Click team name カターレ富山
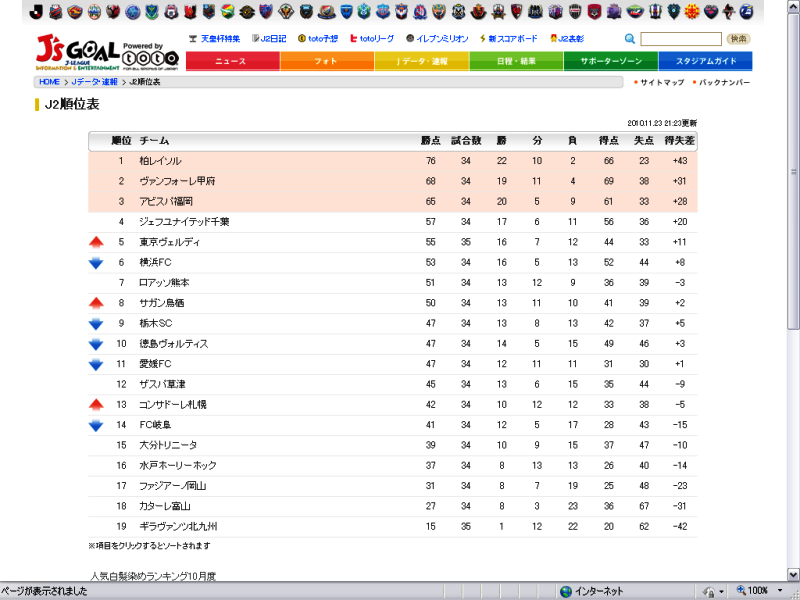Viewport: 800px width, 600px height. 165,506
